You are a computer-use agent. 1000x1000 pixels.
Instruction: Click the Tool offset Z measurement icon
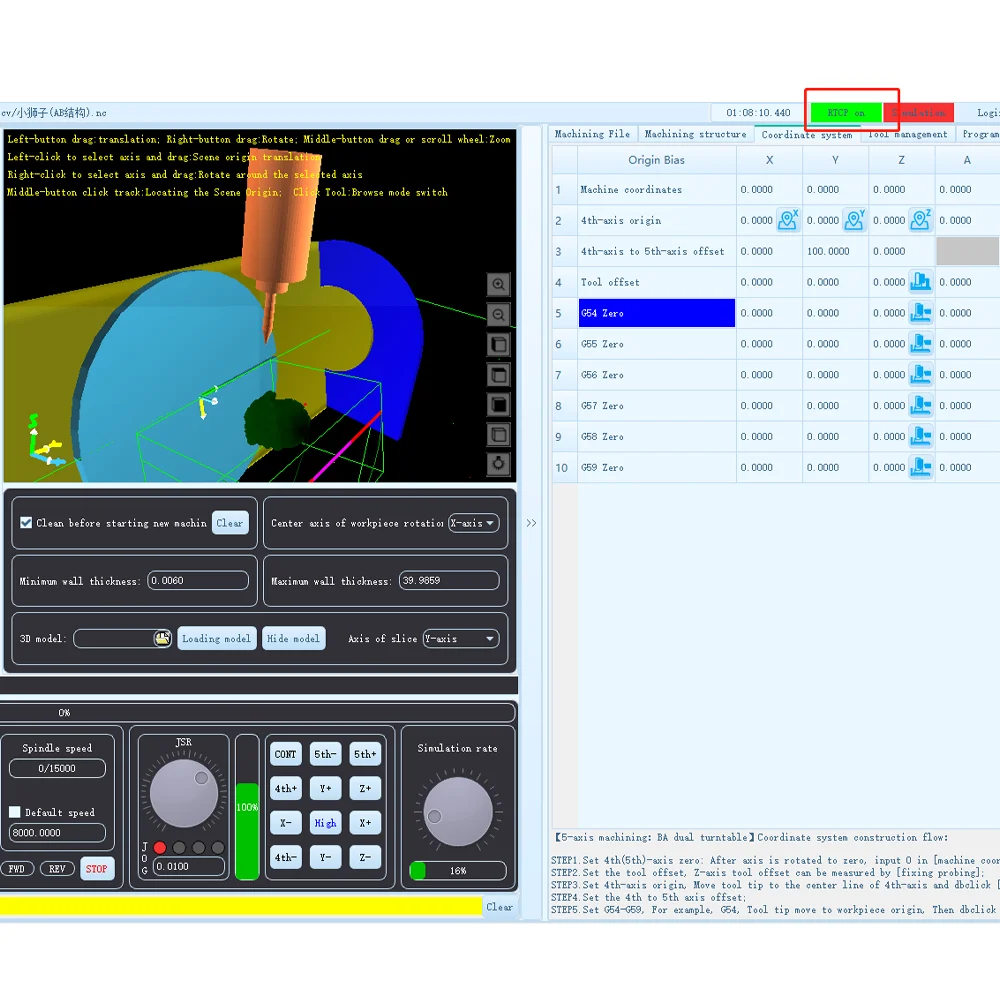point(920,282)
